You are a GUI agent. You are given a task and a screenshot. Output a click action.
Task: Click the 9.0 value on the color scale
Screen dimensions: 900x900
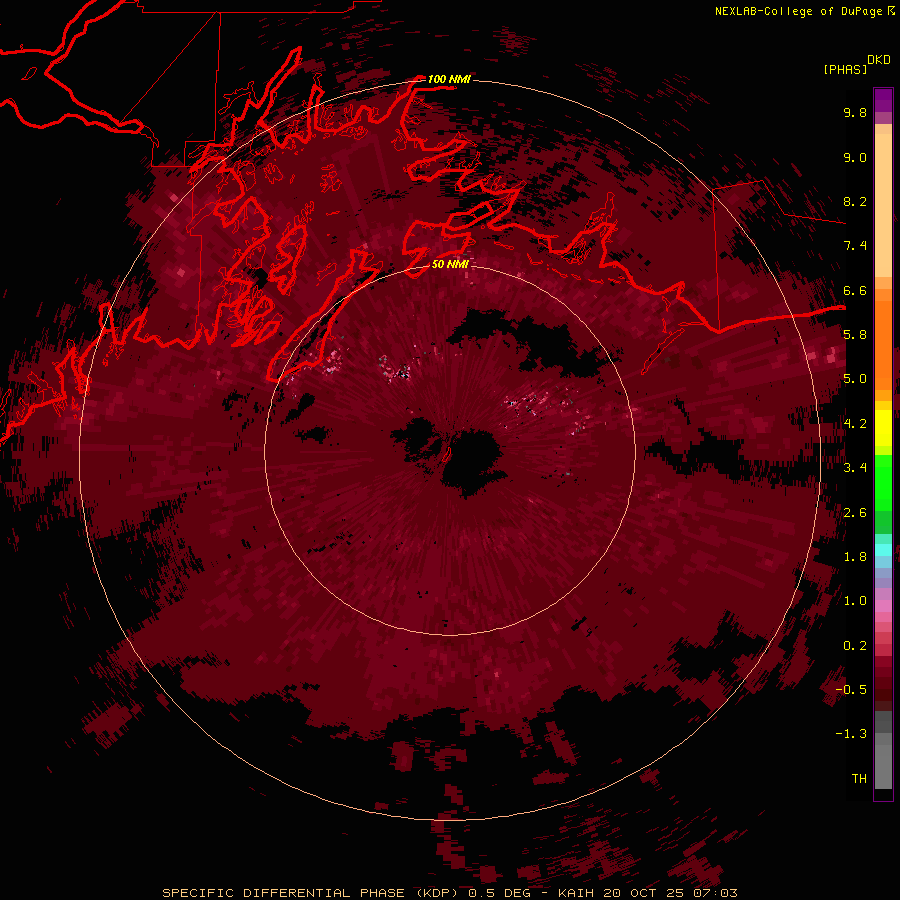tap(855, 157)
